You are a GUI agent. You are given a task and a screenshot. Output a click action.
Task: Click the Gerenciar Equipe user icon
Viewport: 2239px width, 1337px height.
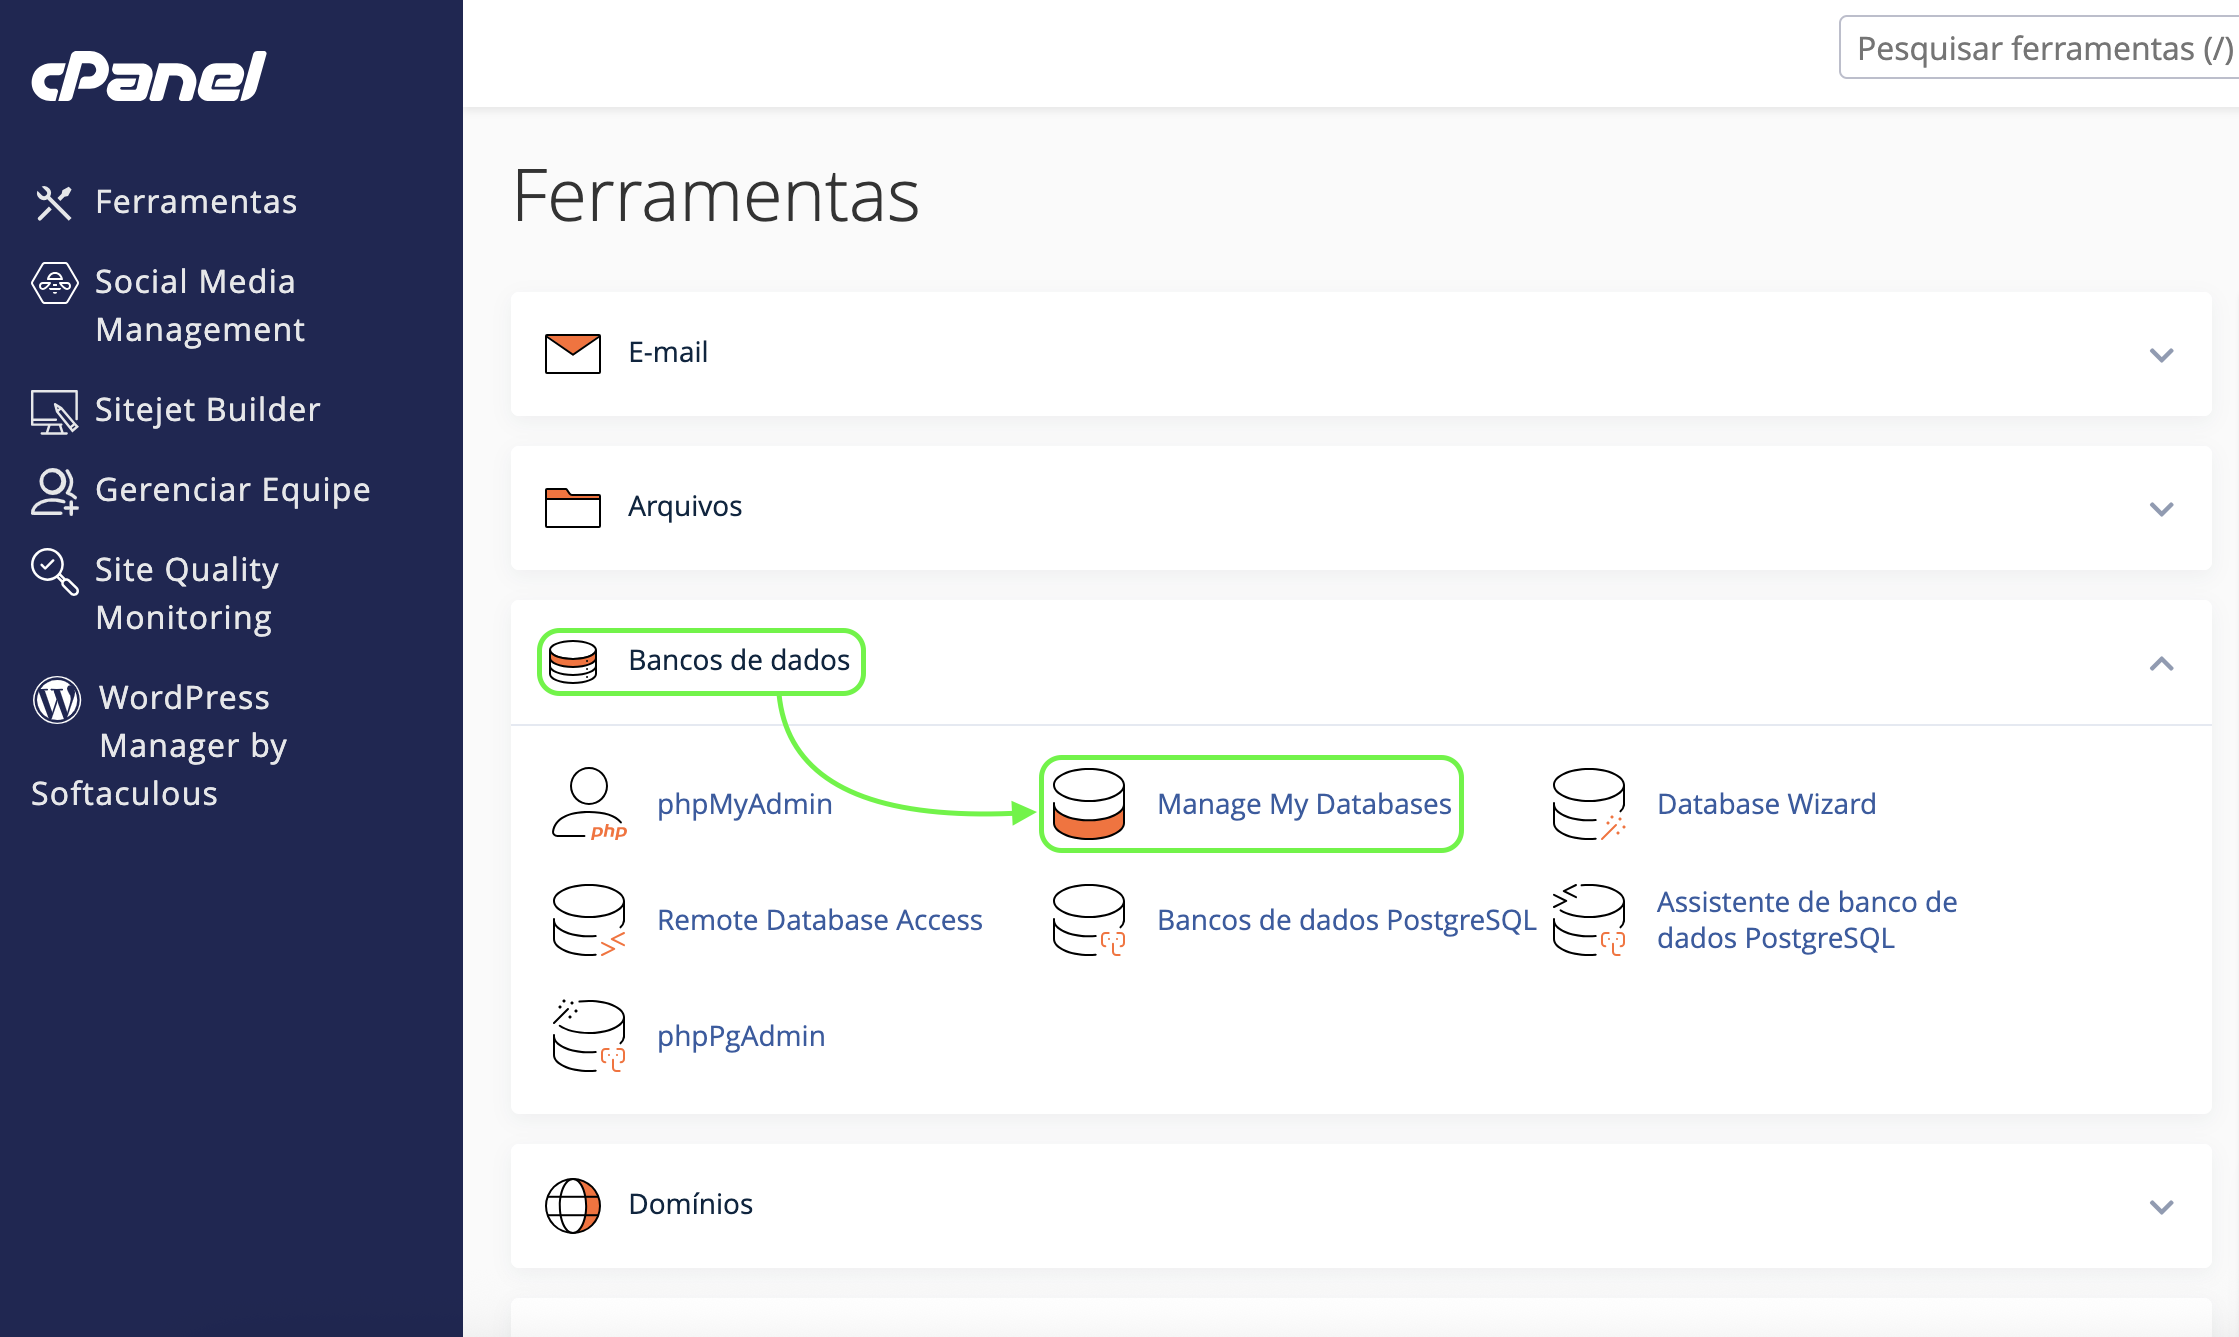point(54,492)
